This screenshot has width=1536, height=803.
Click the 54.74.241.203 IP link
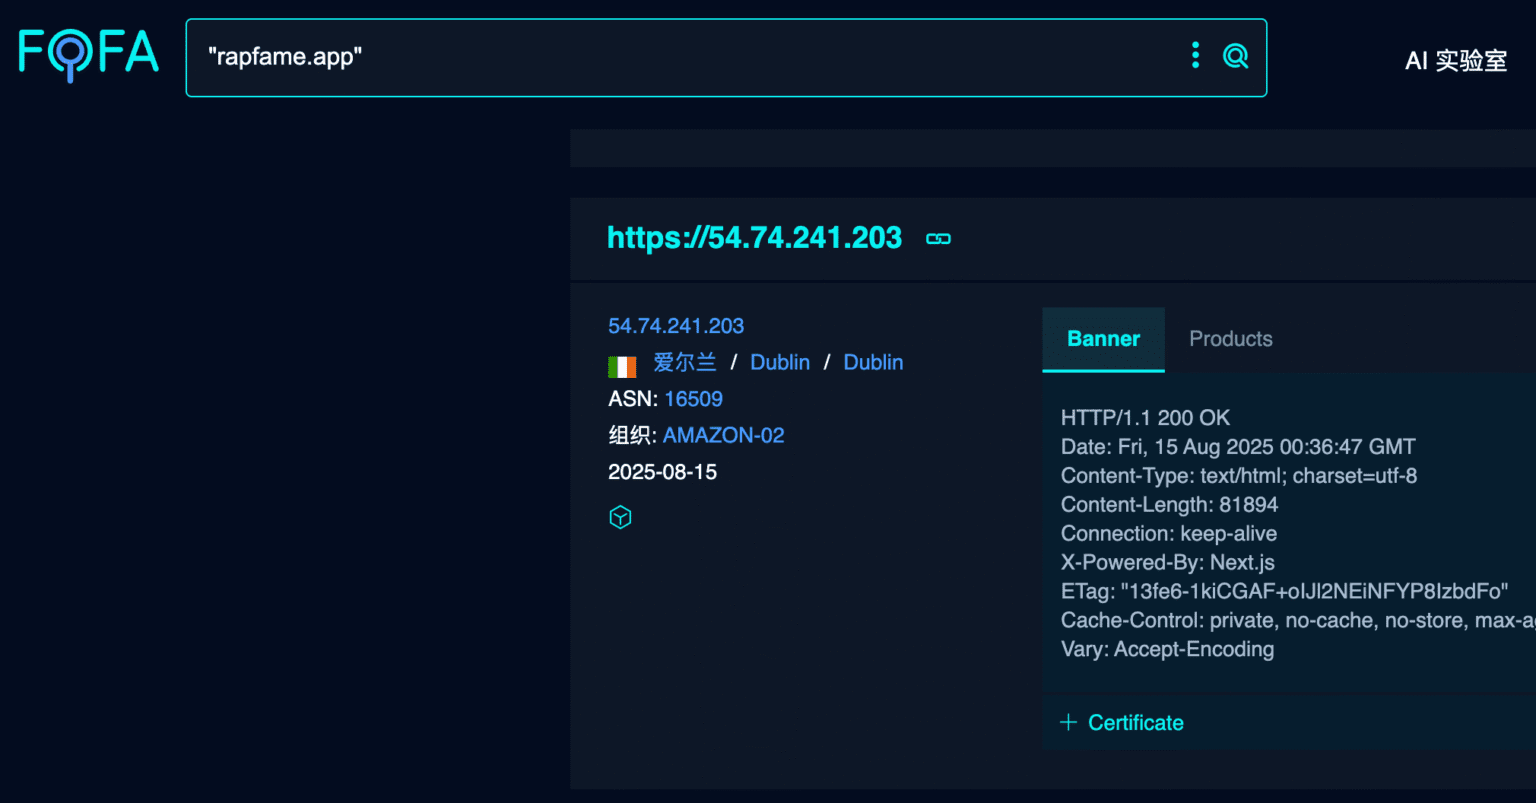(676, 326)
